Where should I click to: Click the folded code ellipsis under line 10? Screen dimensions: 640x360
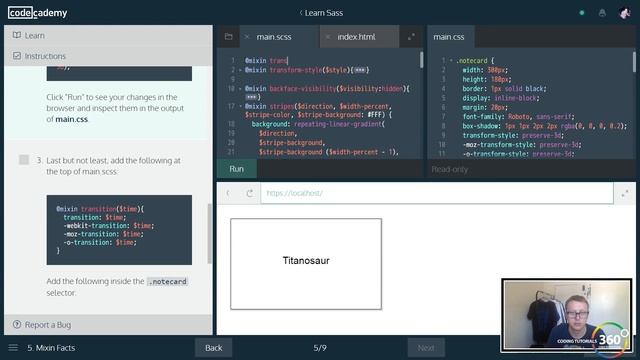[251, 97]
